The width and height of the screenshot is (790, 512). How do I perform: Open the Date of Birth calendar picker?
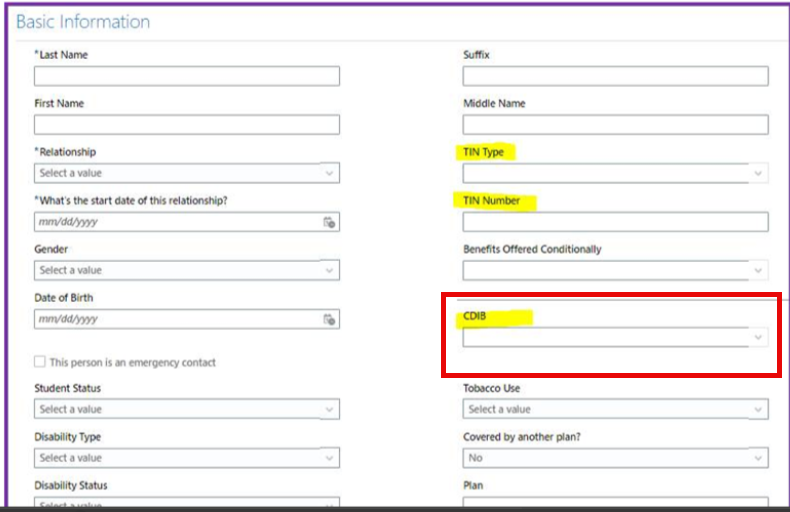[x=329, y=319]
